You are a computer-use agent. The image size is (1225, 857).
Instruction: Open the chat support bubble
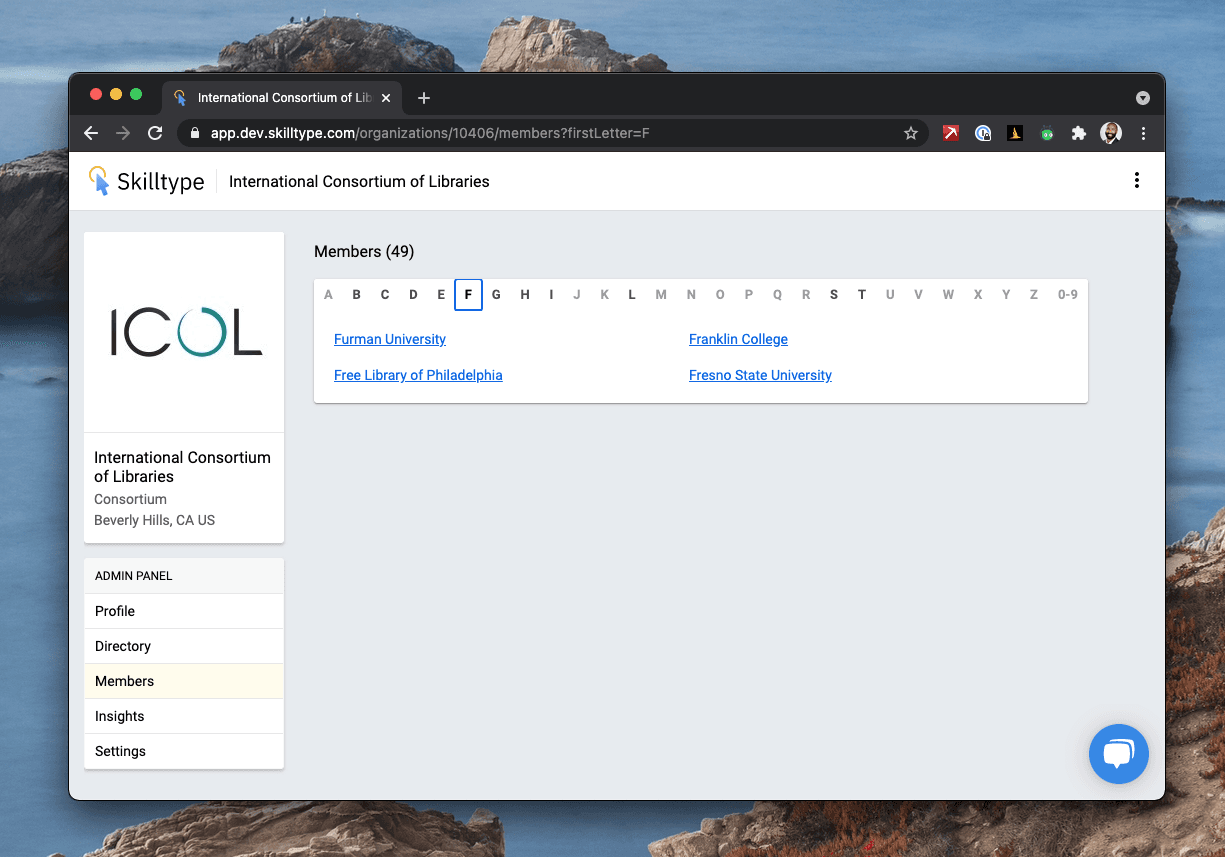[1118, 754]
